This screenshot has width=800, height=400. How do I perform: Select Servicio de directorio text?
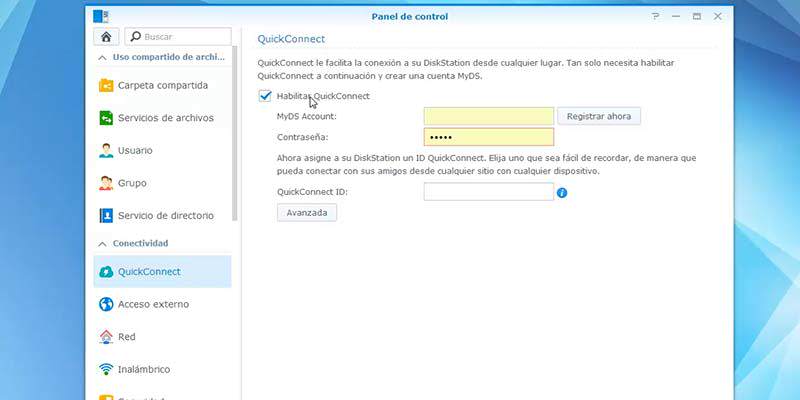click(x=166, y=215)
